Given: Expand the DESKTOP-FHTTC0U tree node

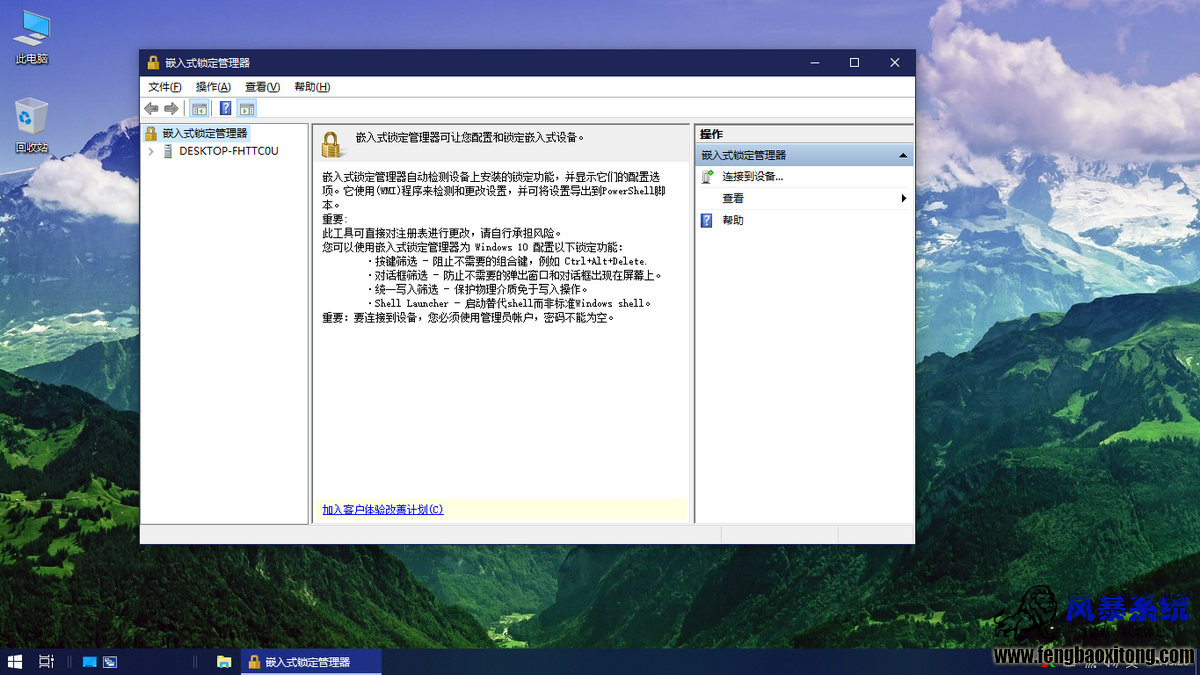Looking at the screenshot, I should (151, 151).
